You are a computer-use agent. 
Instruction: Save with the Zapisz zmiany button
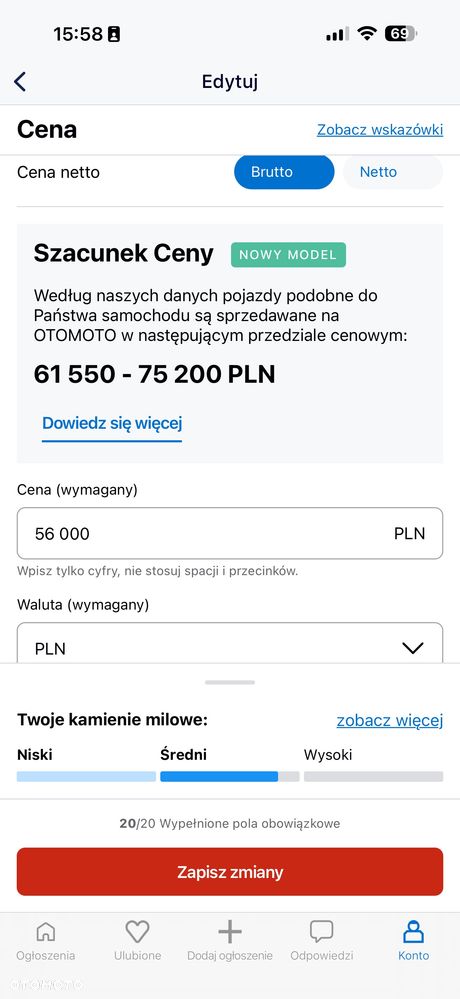(230, 872)
